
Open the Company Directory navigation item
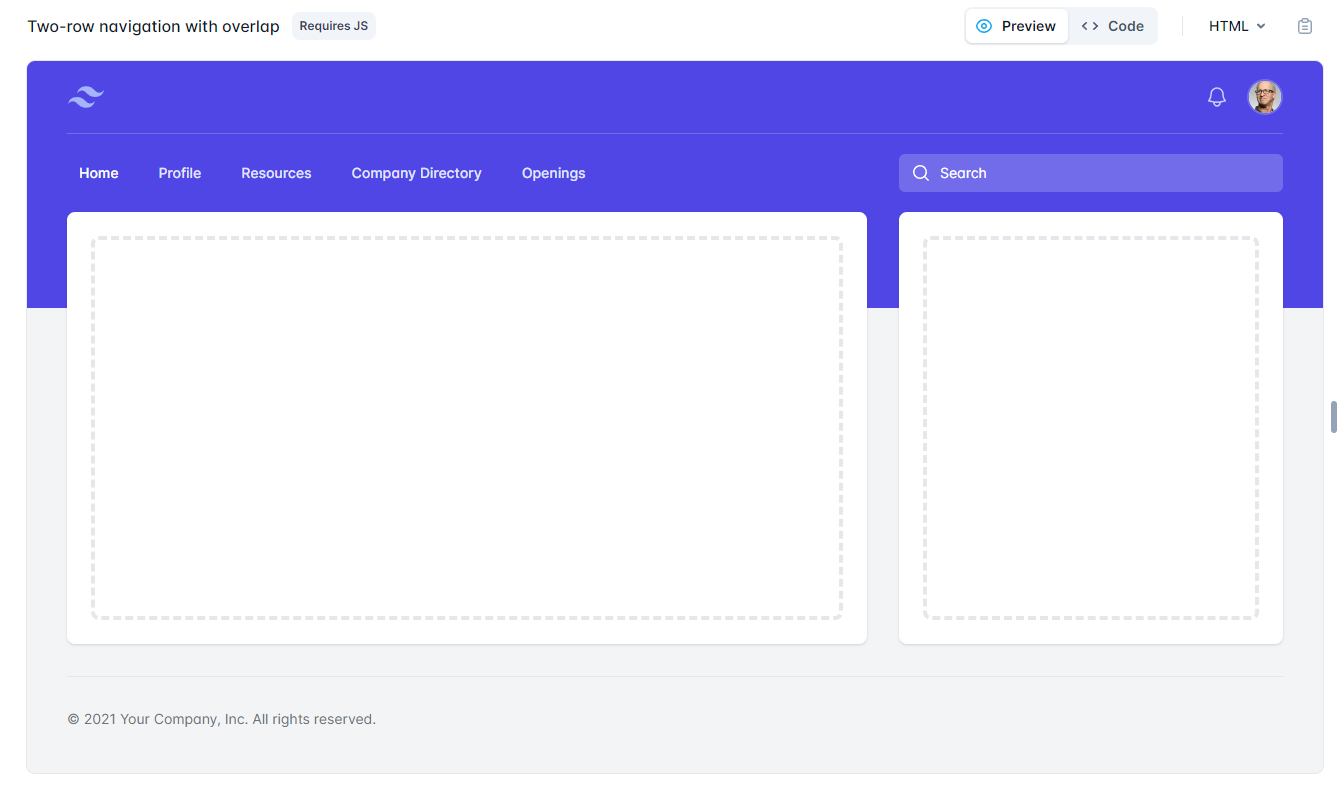click(416, 173)
